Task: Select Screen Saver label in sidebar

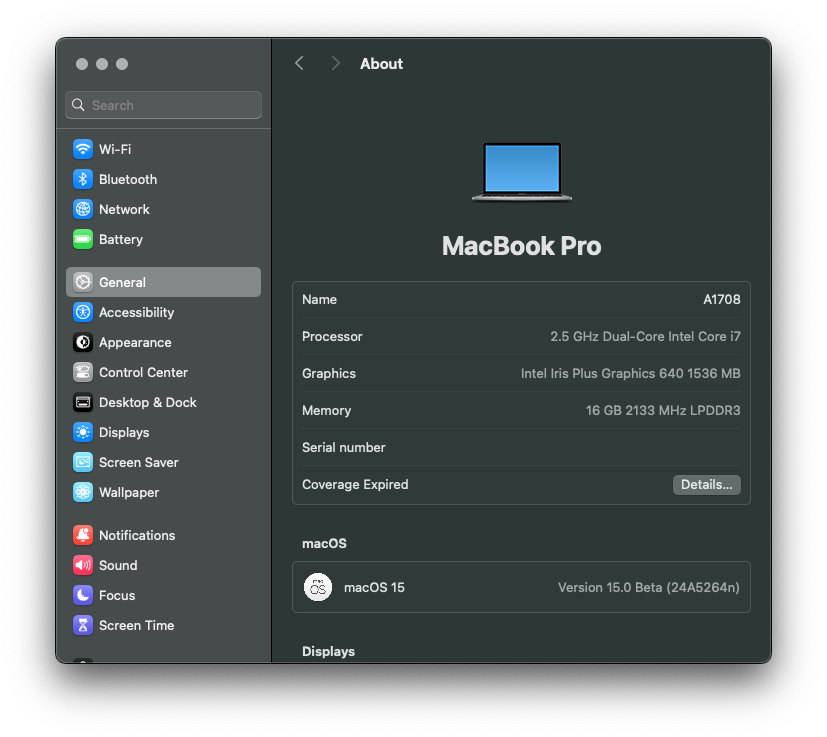Action: pos(139,463)
